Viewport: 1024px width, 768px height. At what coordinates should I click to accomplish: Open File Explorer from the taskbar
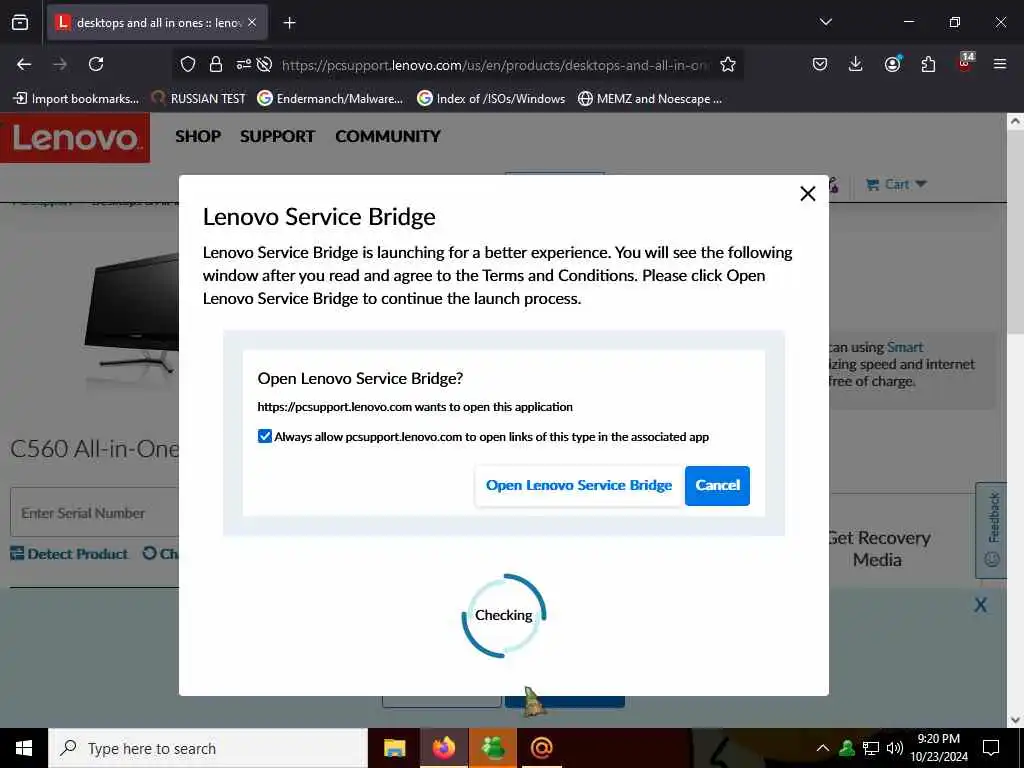pos(394,748)
